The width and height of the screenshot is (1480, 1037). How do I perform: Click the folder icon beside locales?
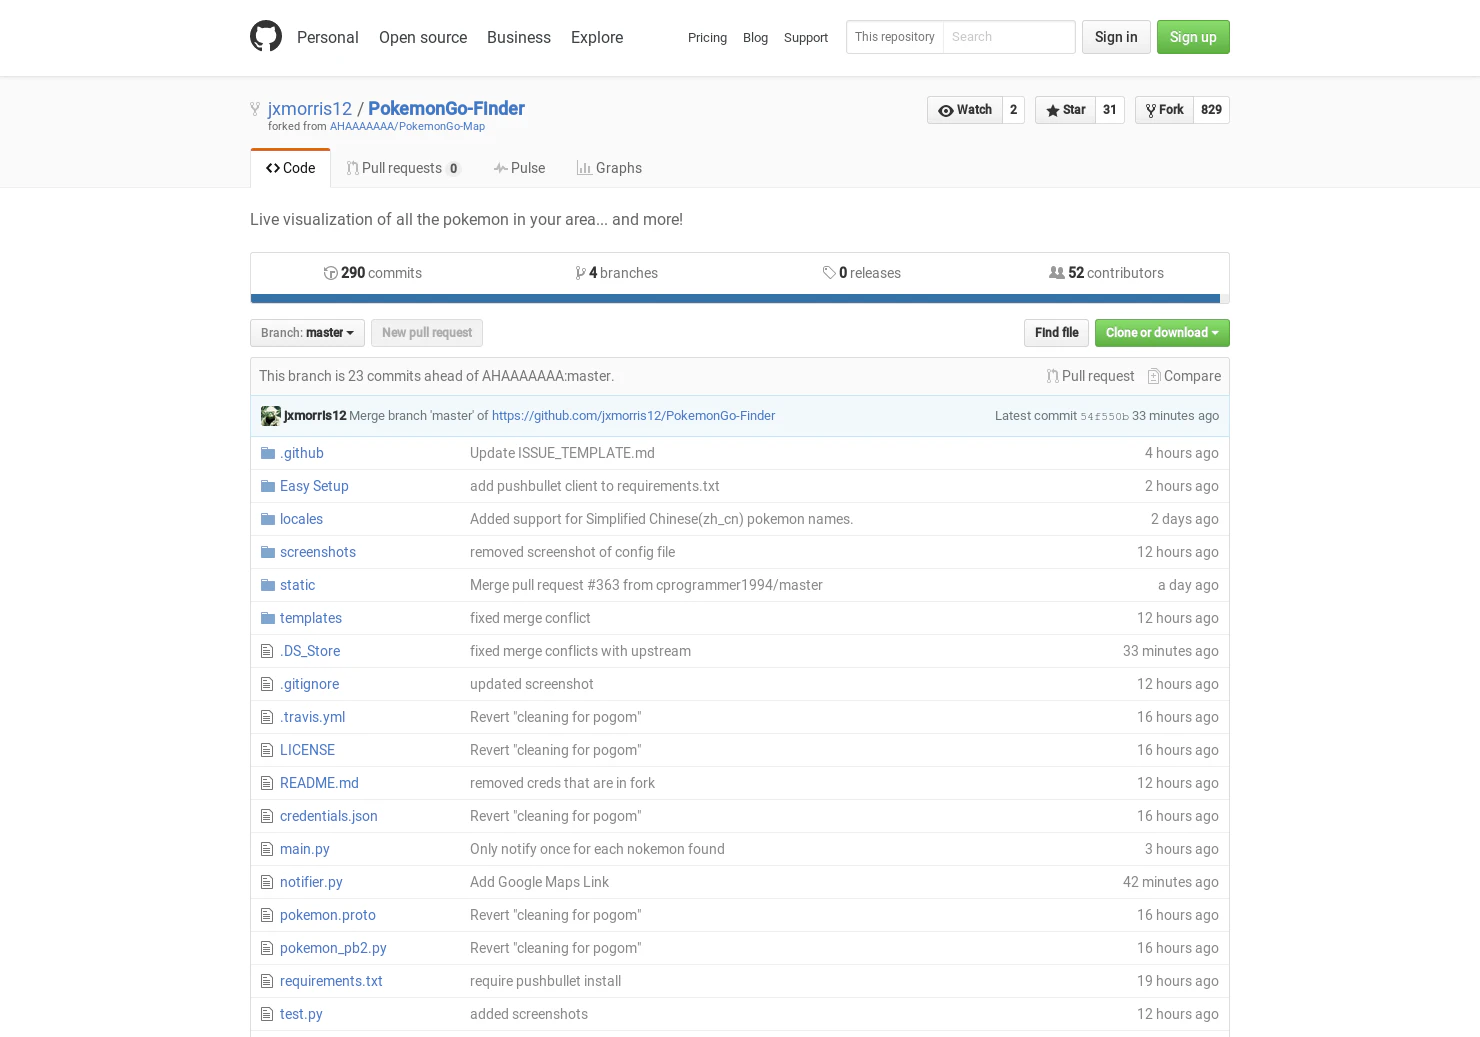pyautogui.click(x=268, y=519)
